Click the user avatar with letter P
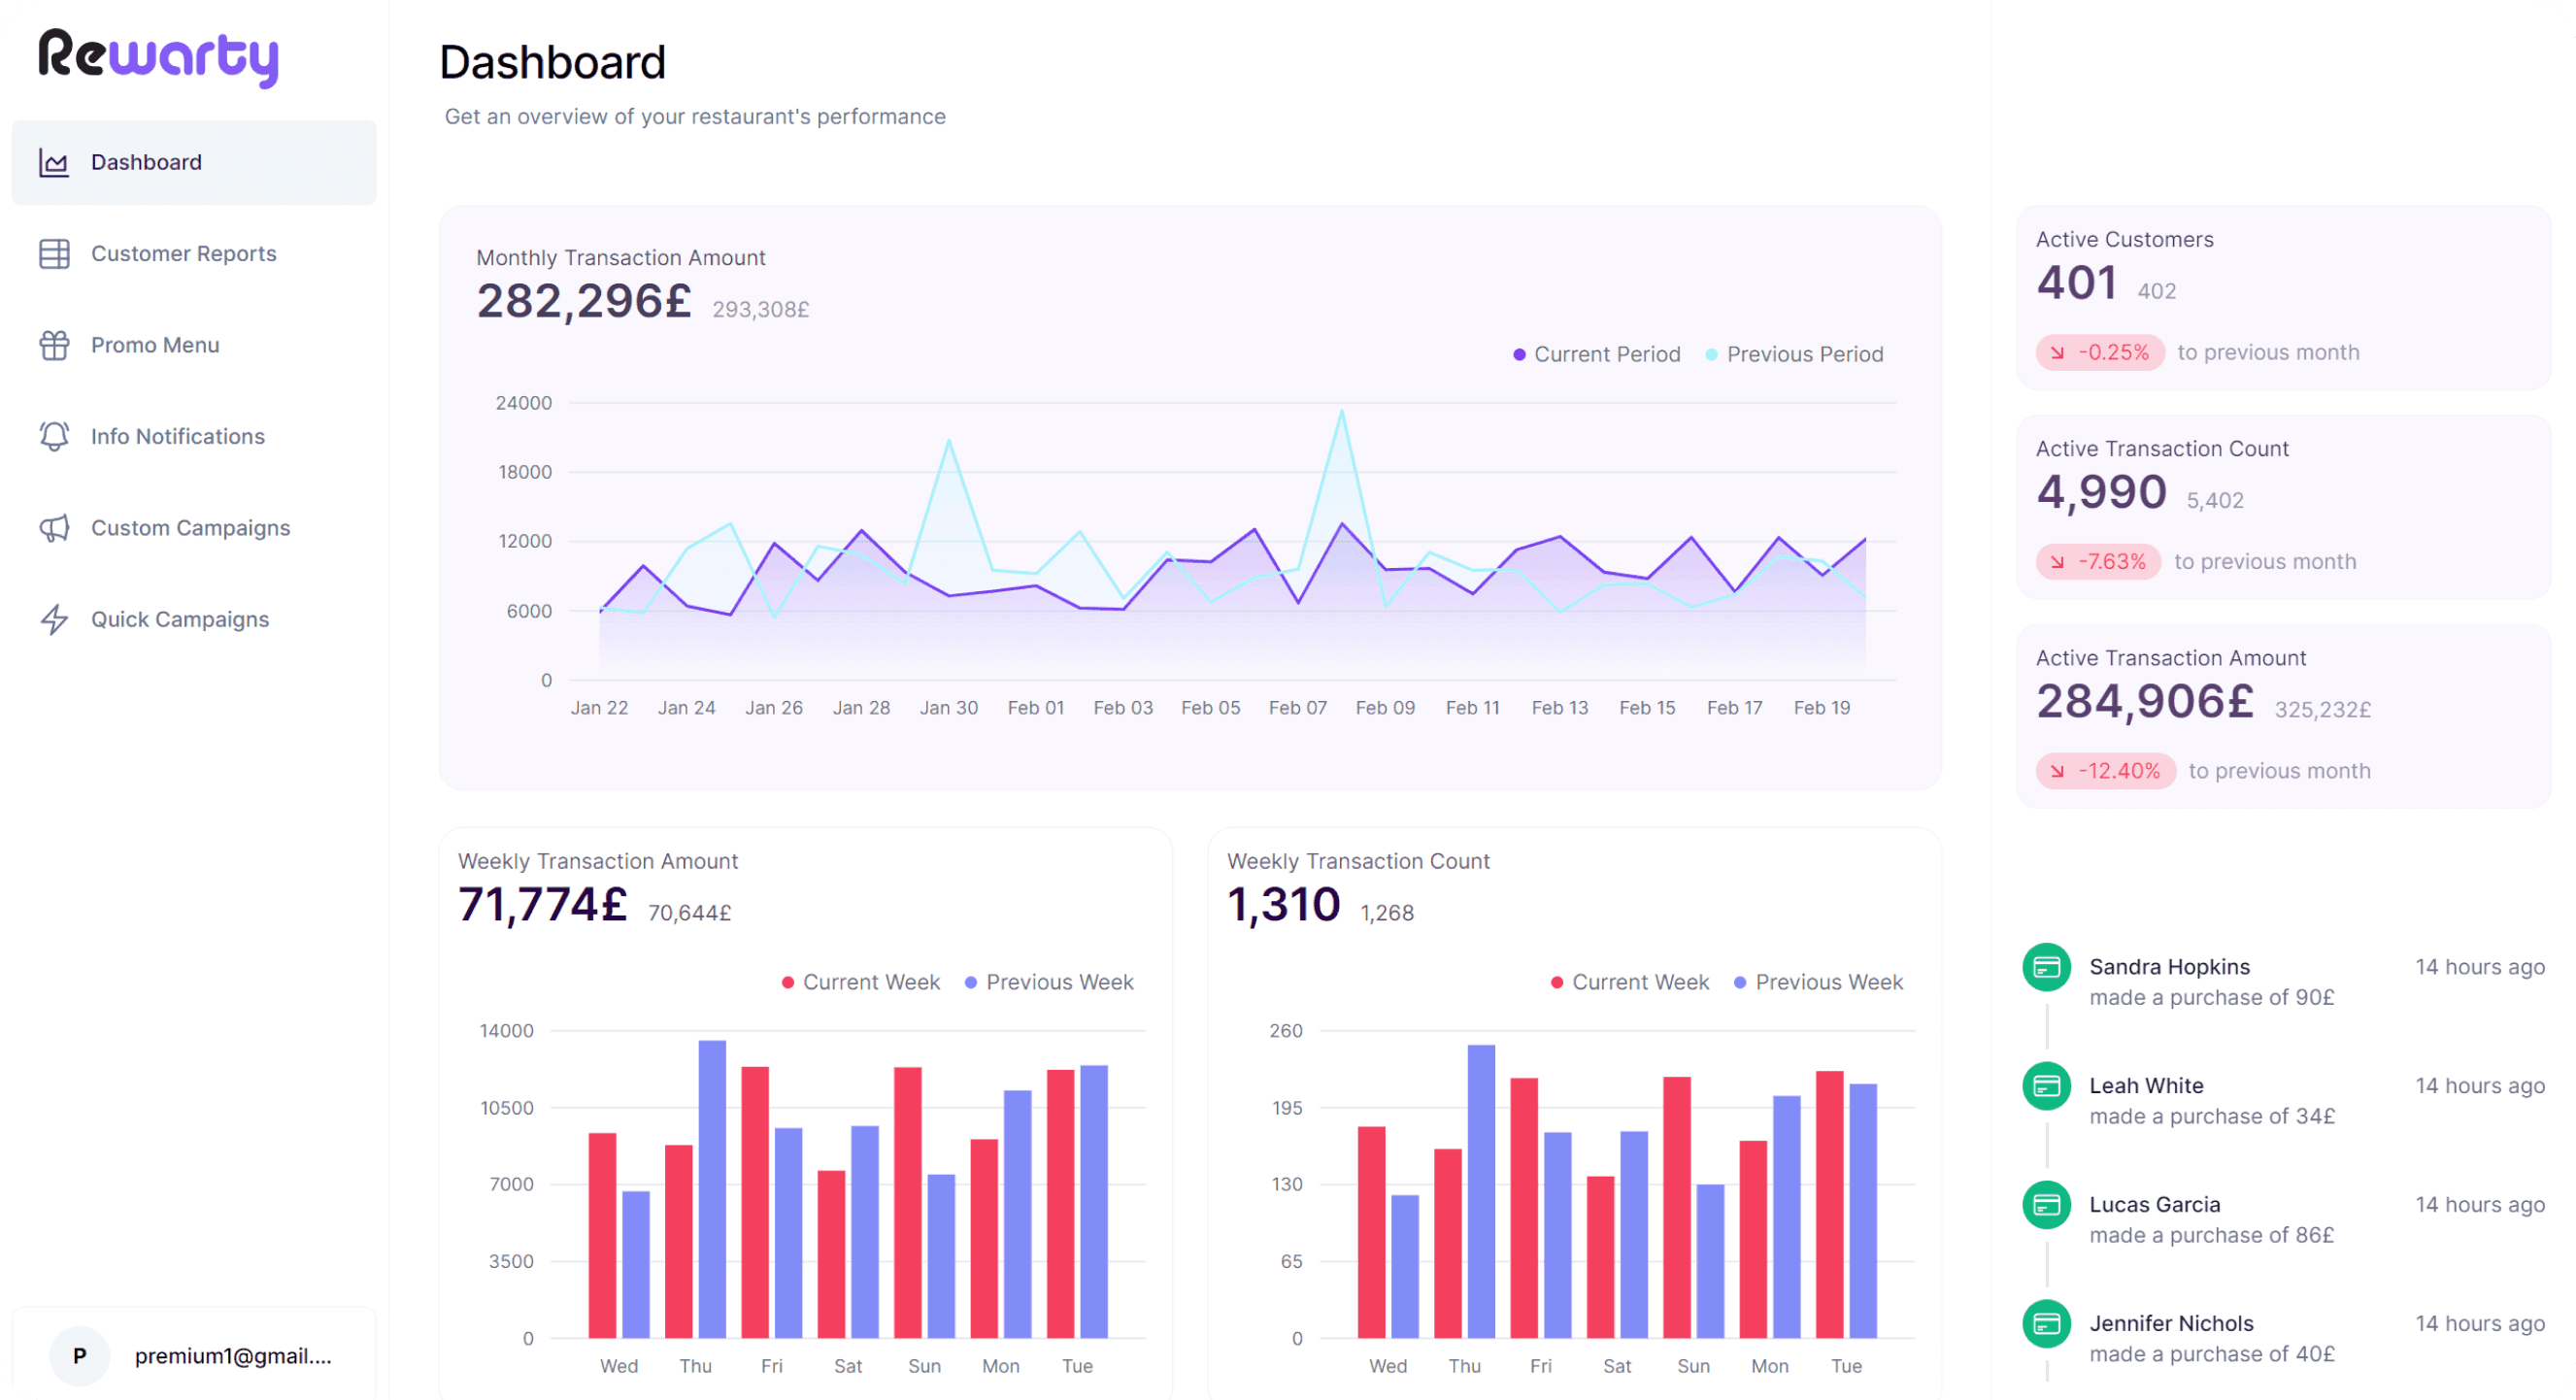 79,1356
